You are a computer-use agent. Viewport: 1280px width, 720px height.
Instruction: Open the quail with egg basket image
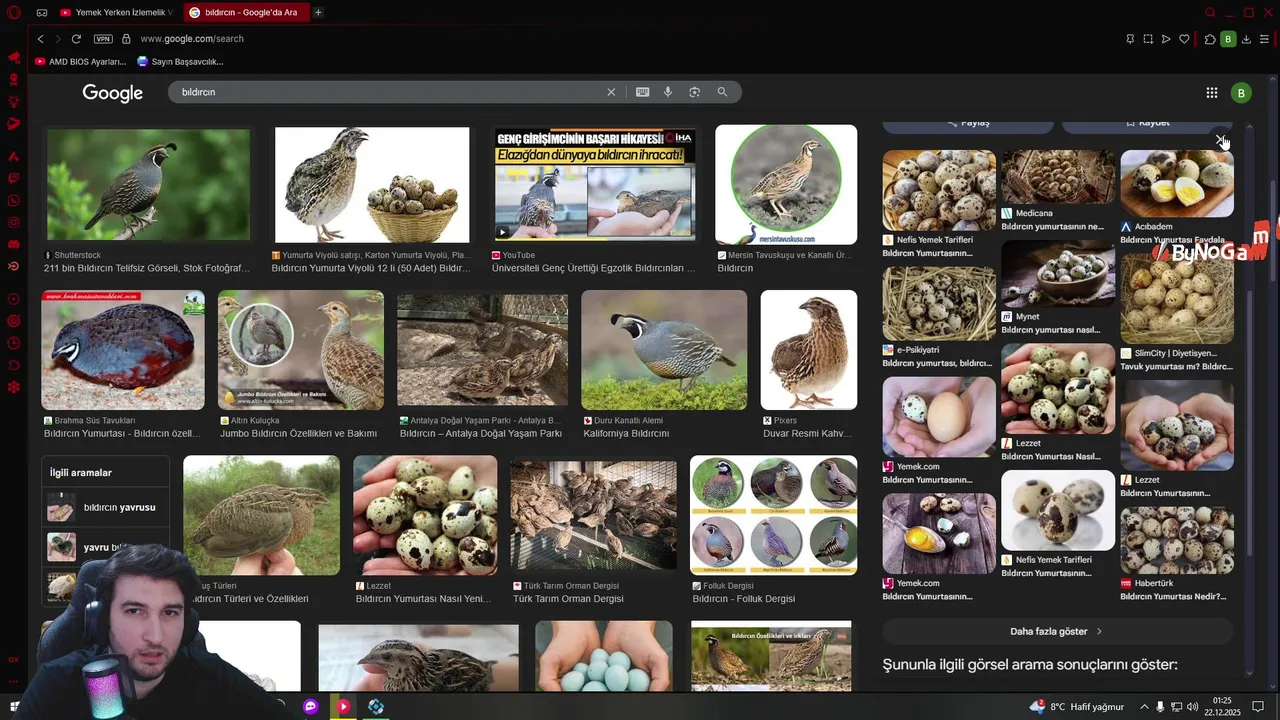(371, 184)
